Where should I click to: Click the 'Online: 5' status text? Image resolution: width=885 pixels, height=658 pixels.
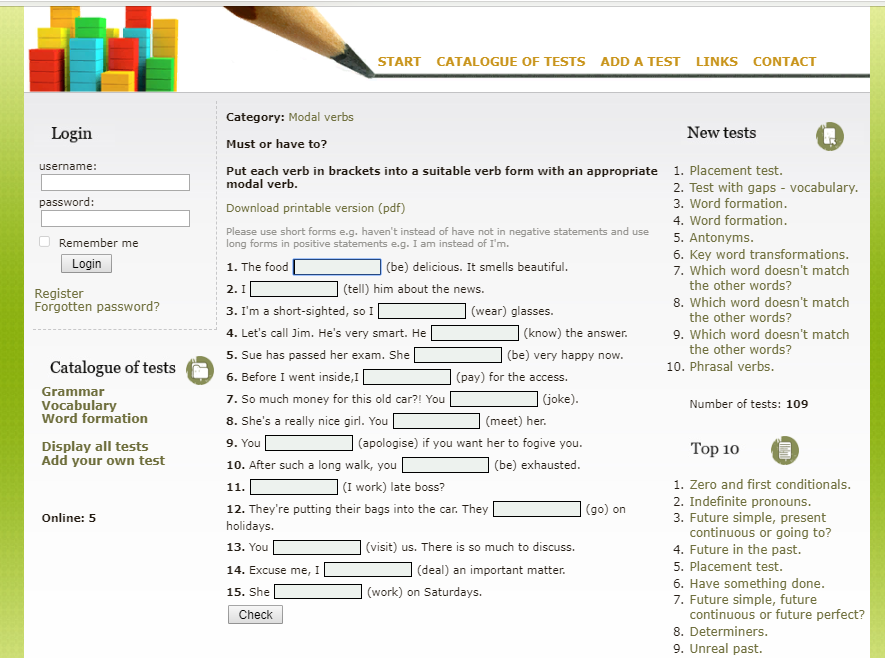(69, 518)
